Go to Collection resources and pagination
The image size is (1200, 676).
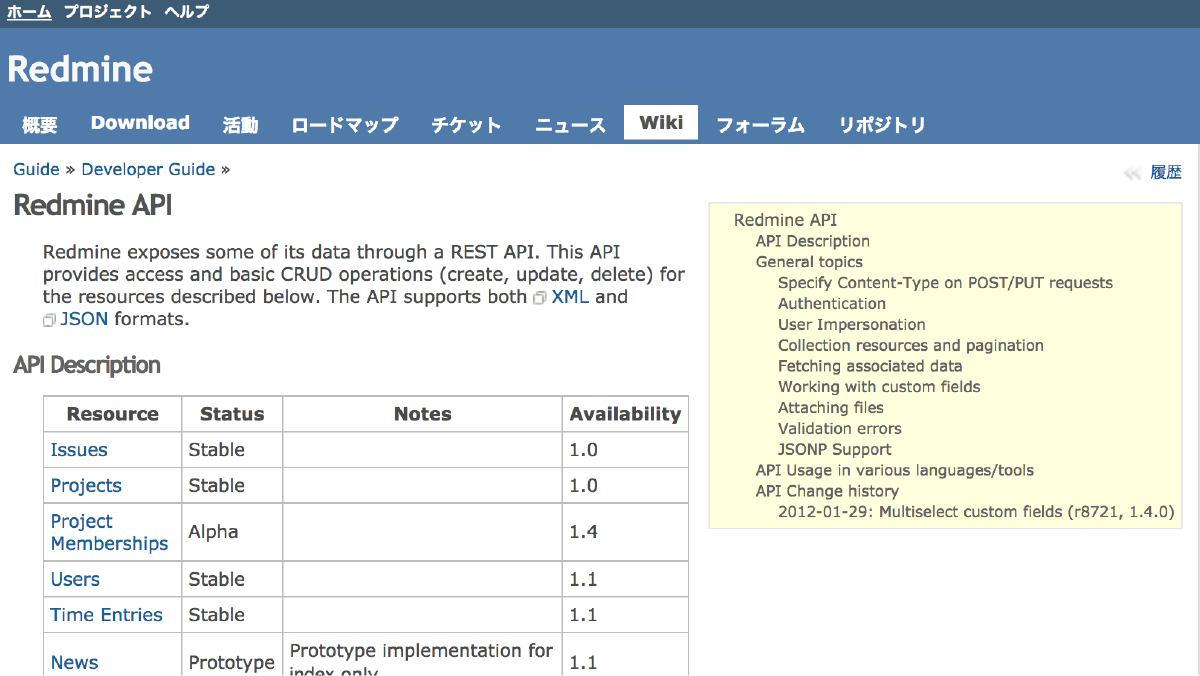pyautogui.click(x=911, y=346)
